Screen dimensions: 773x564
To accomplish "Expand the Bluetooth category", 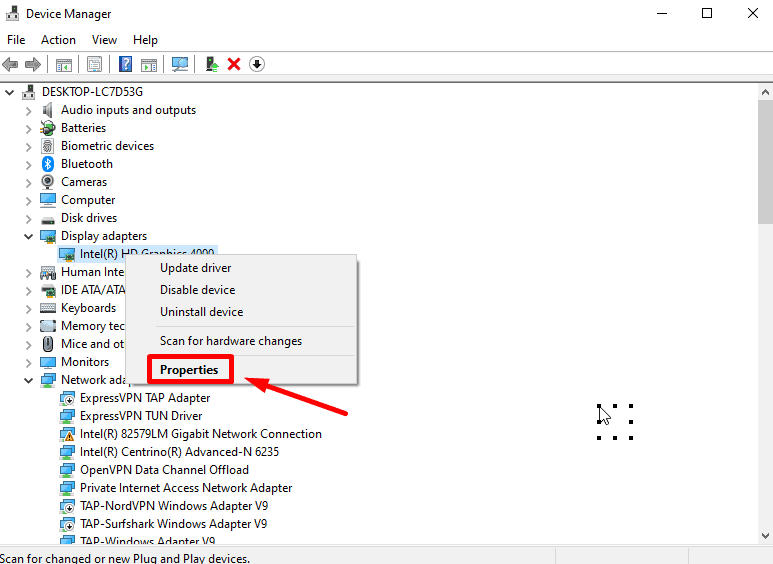I will [29, 165].
